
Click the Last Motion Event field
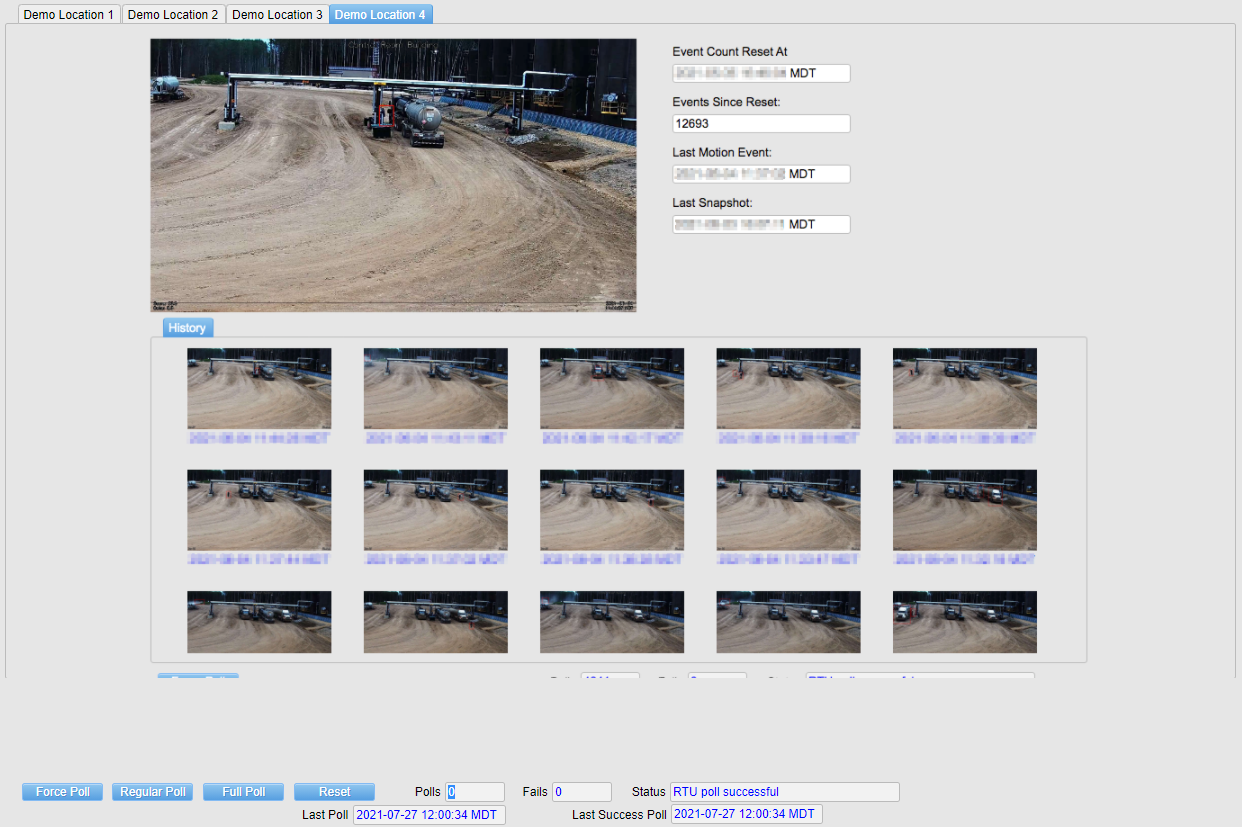pyautogui.click(x=761, y=174)
